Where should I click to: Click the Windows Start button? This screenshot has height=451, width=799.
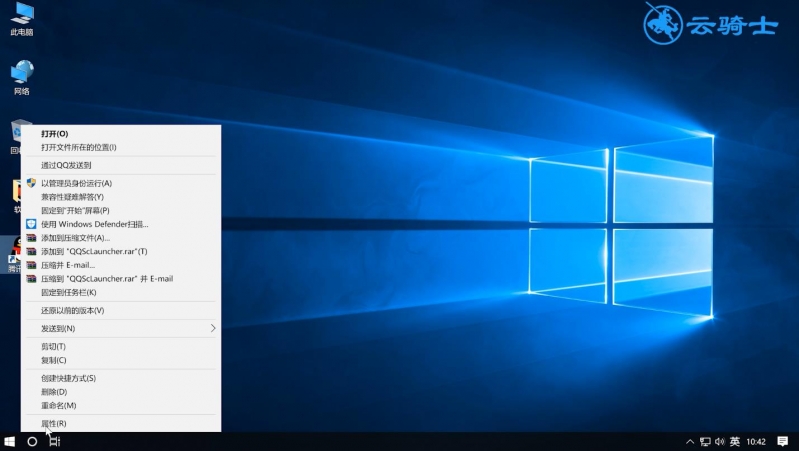[9, 441]
